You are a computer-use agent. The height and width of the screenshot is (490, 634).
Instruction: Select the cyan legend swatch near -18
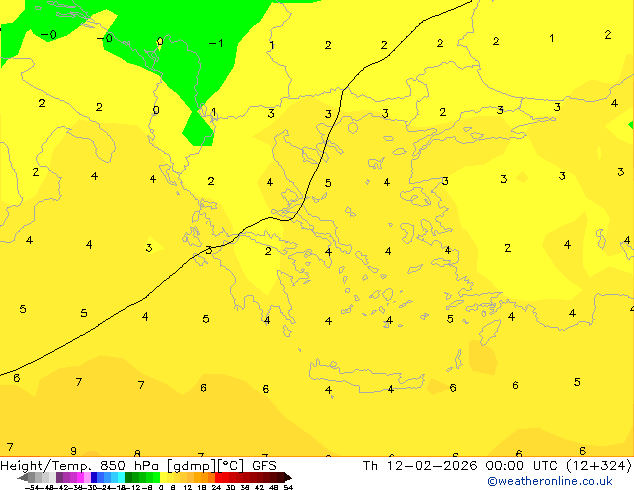click(122, 477)
